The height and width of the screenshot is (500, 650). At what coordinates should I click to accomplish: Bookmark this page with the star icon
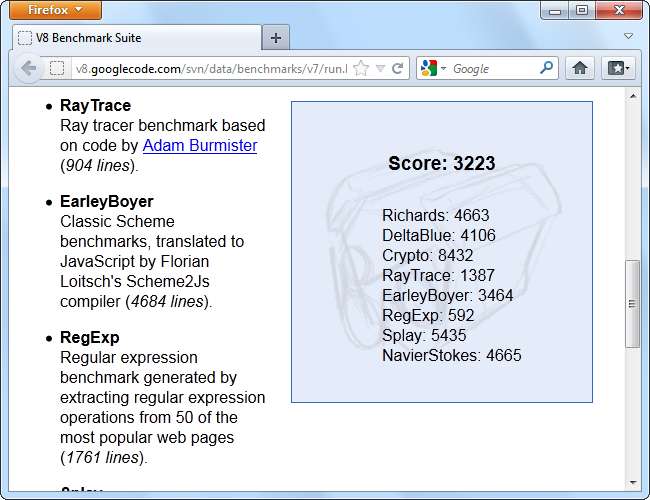361,69
